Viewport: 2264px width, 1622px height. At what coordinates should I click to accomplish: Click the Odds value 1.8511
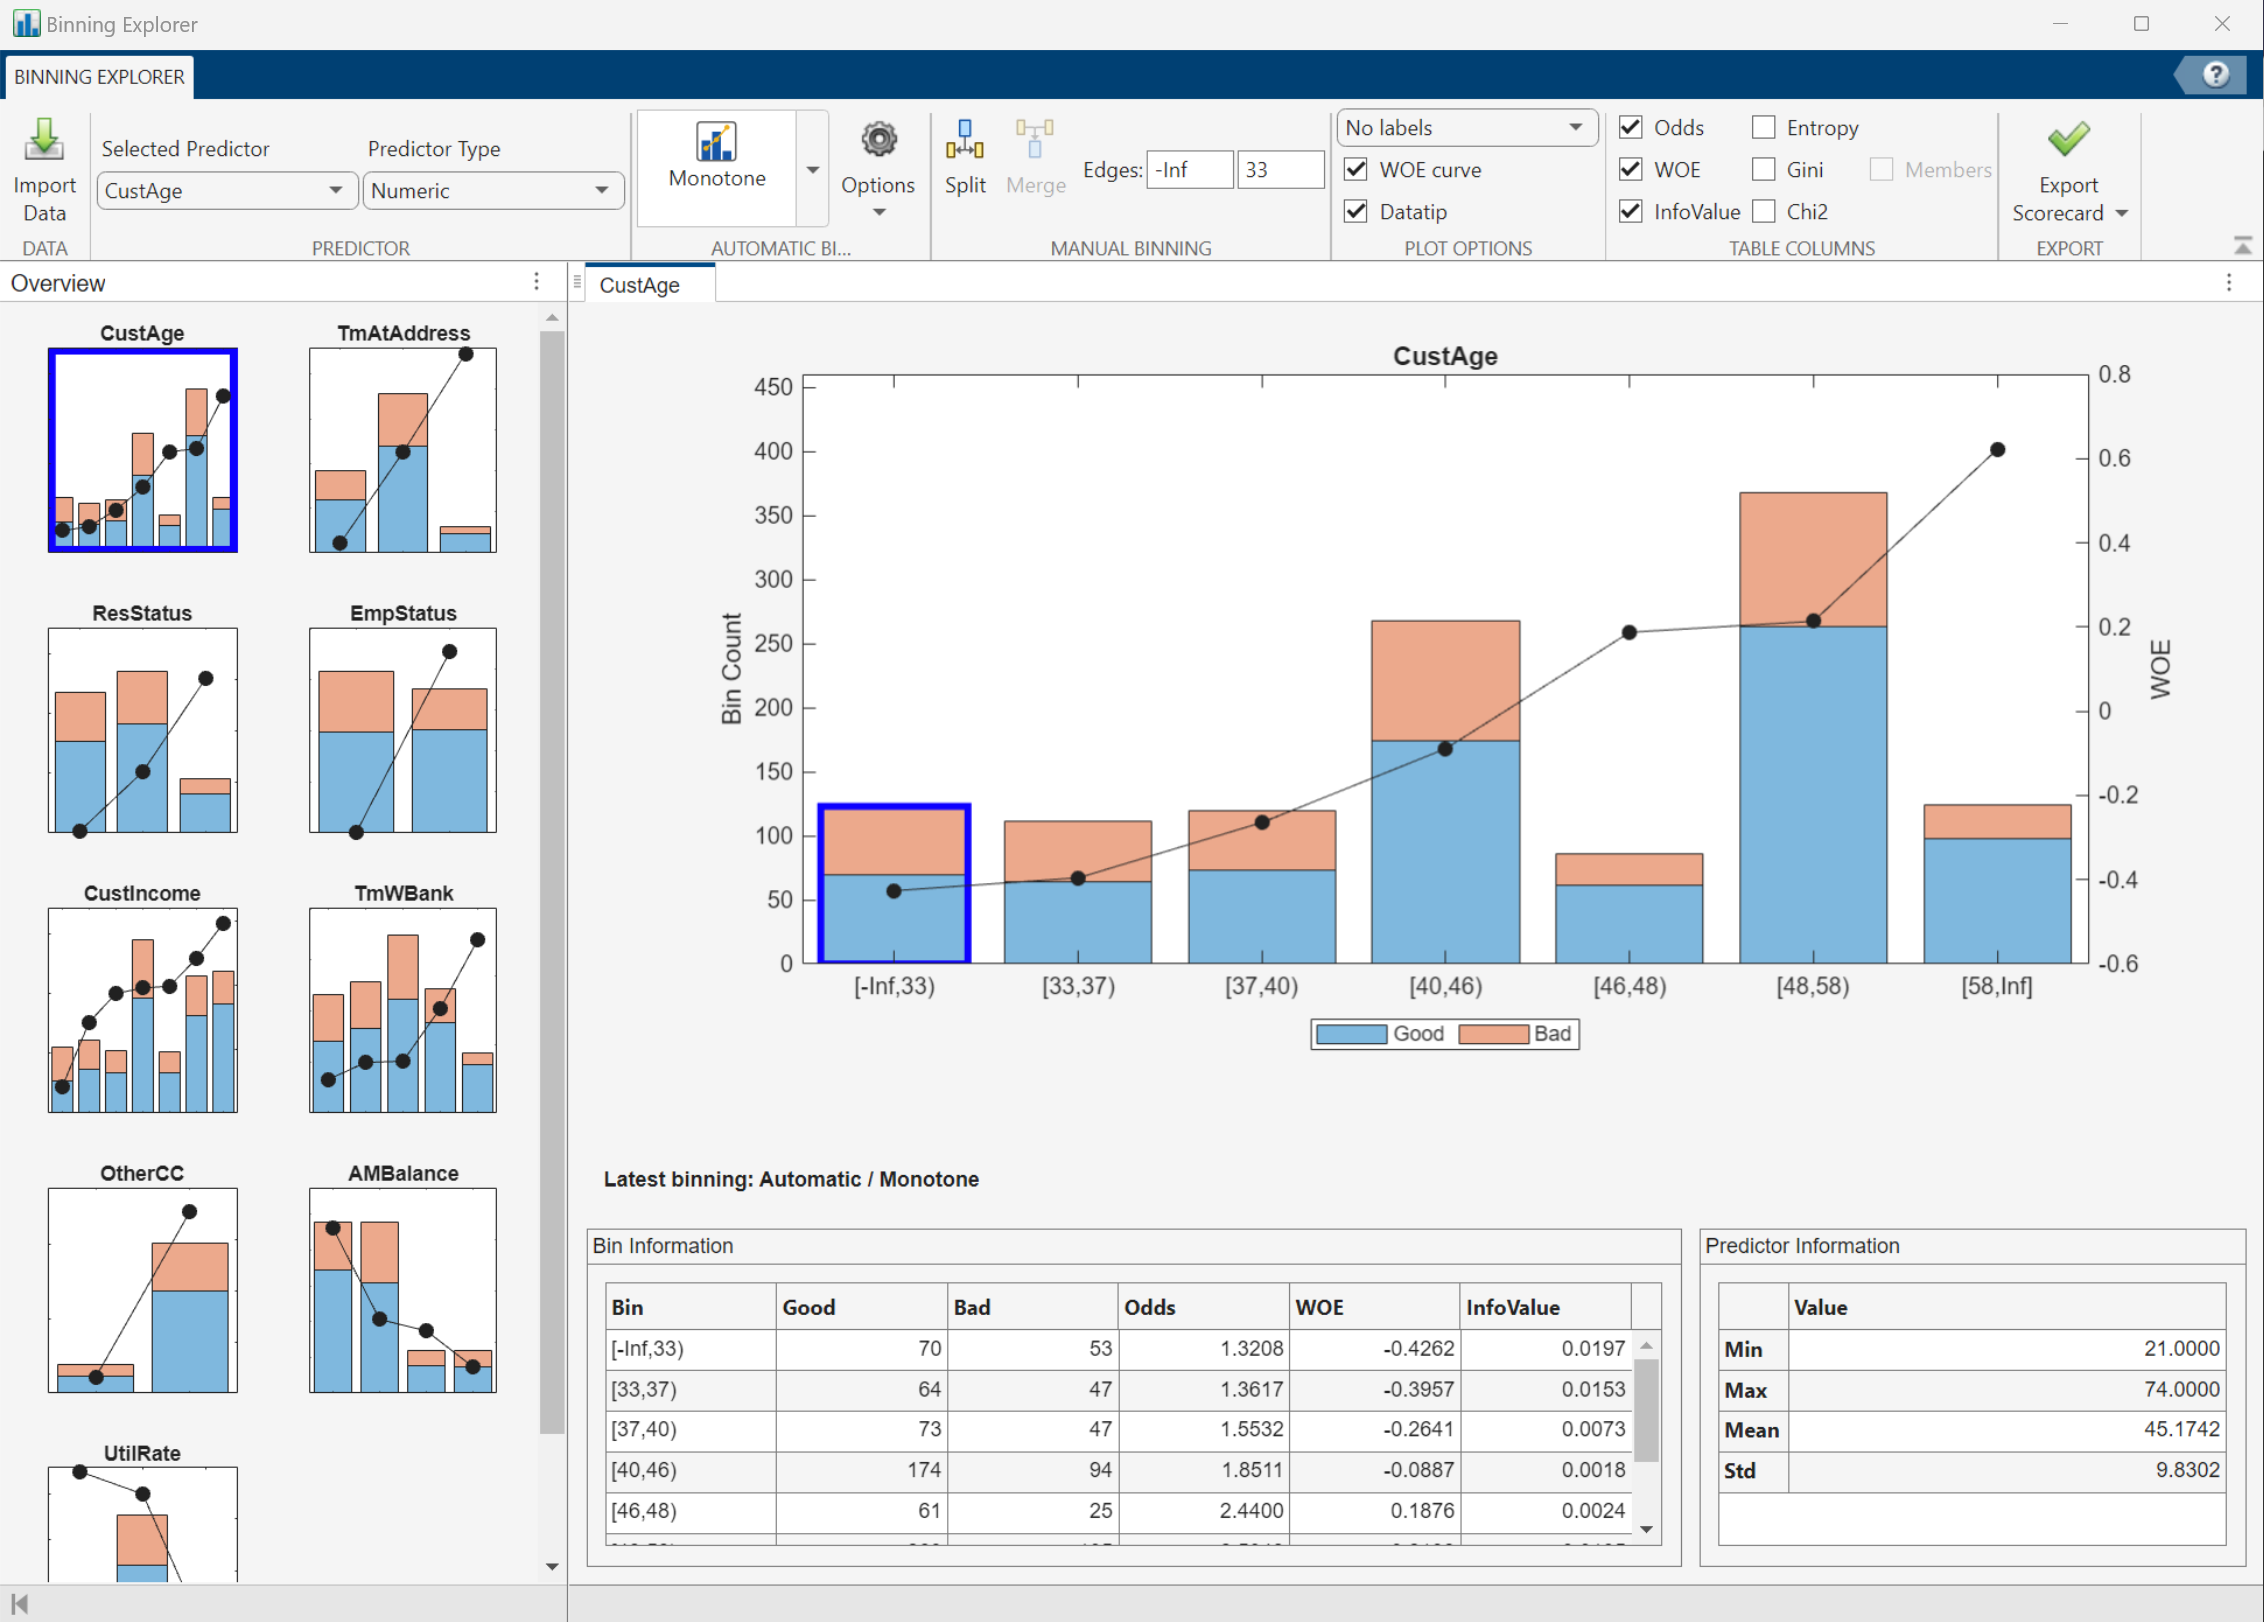(x=1251, y=1470)
